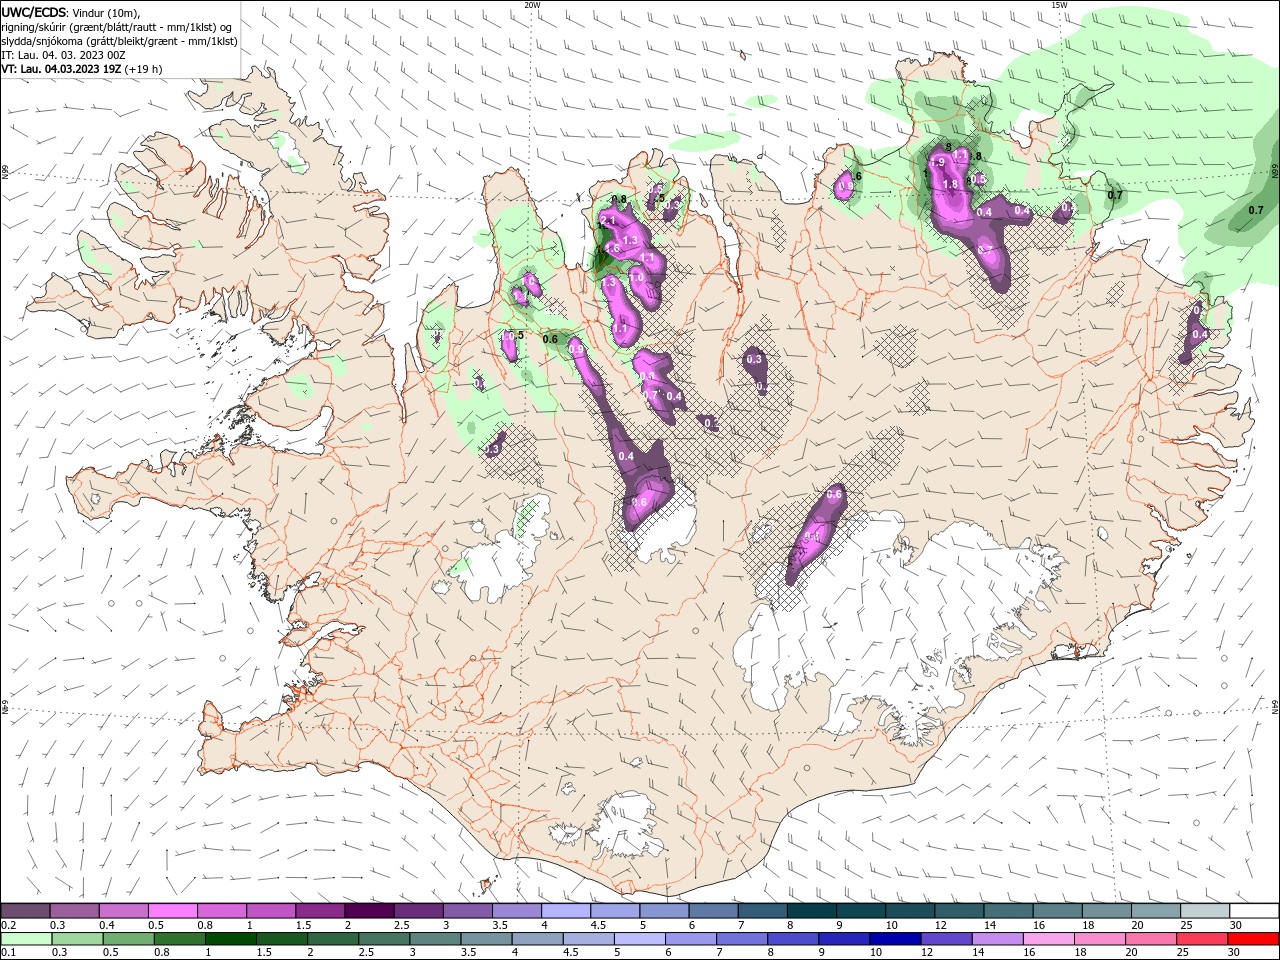The image size is (1280, 960).
Task: Click the 1.9 snowfall value on the map
Action: coord(937,162)
